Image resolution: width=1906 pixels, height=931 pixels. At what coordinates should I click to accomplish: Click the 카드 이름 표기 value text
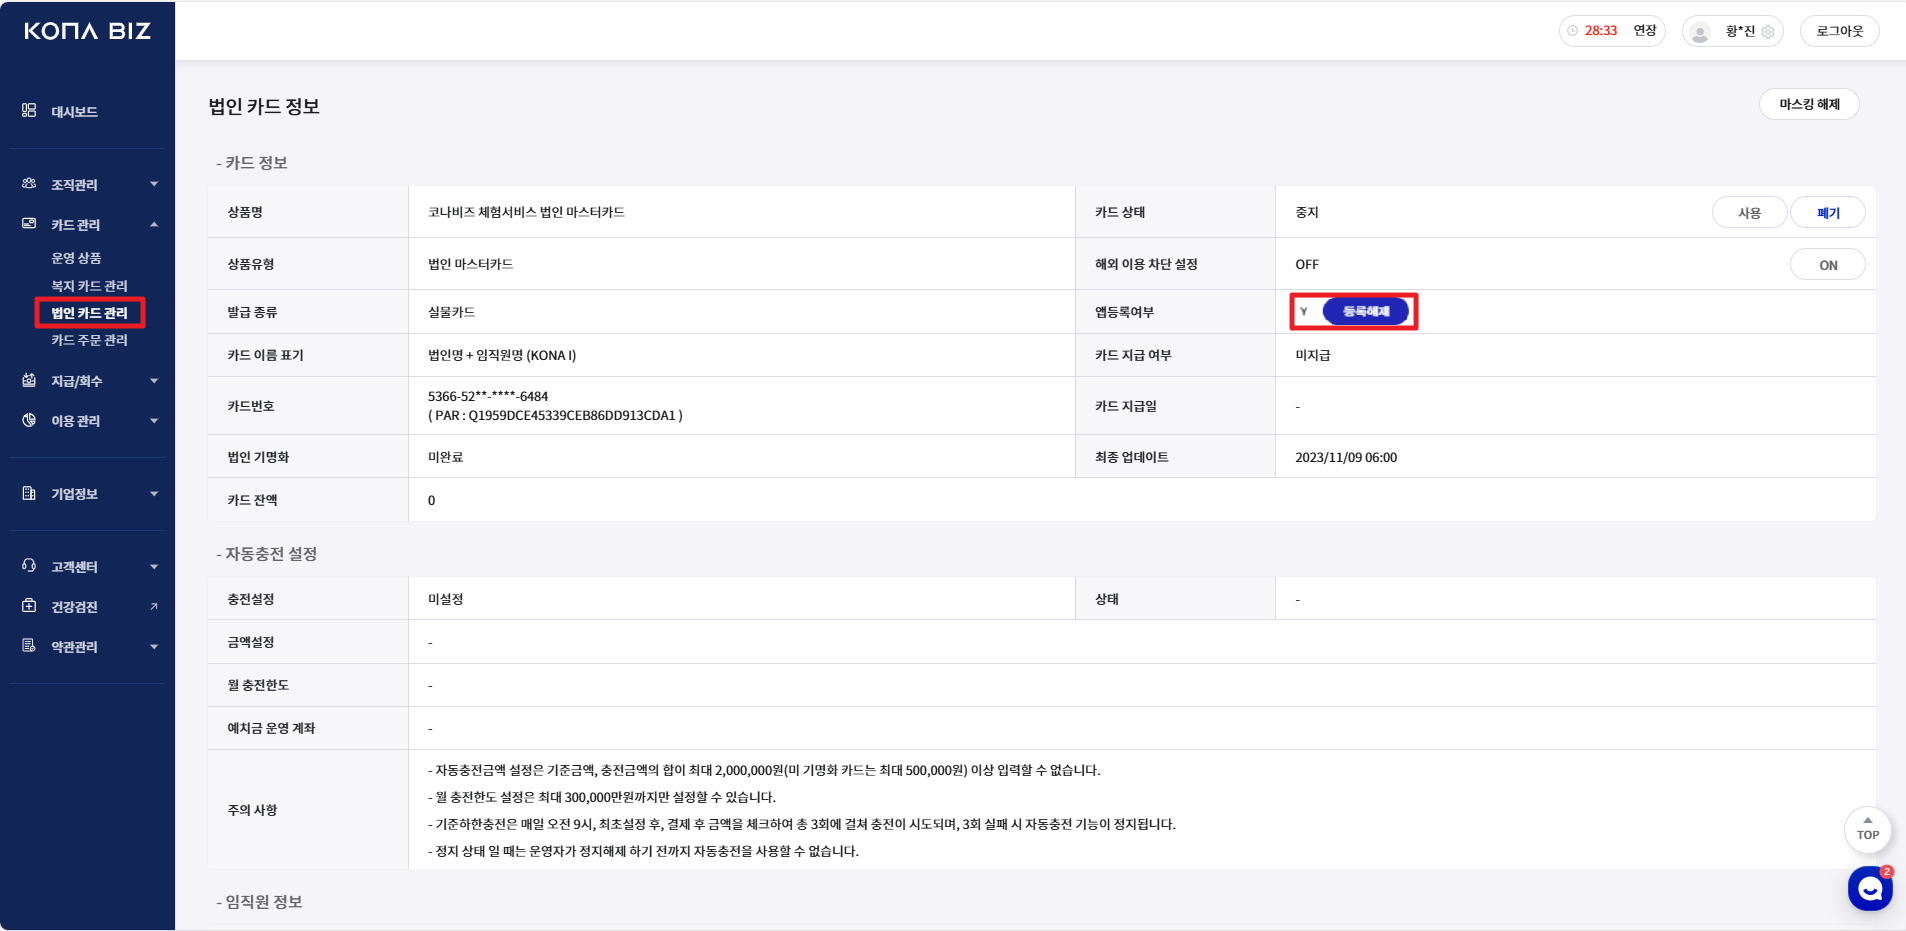point(502,355)
